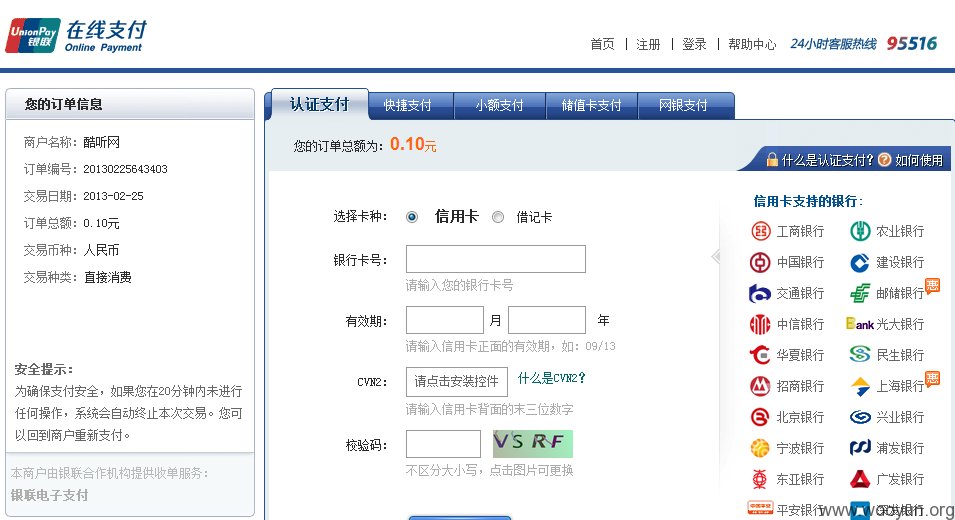The width and height of the screenshot is (955, 520).
Task: Switch to the 储值卡支付 tab
Action: 591,105
